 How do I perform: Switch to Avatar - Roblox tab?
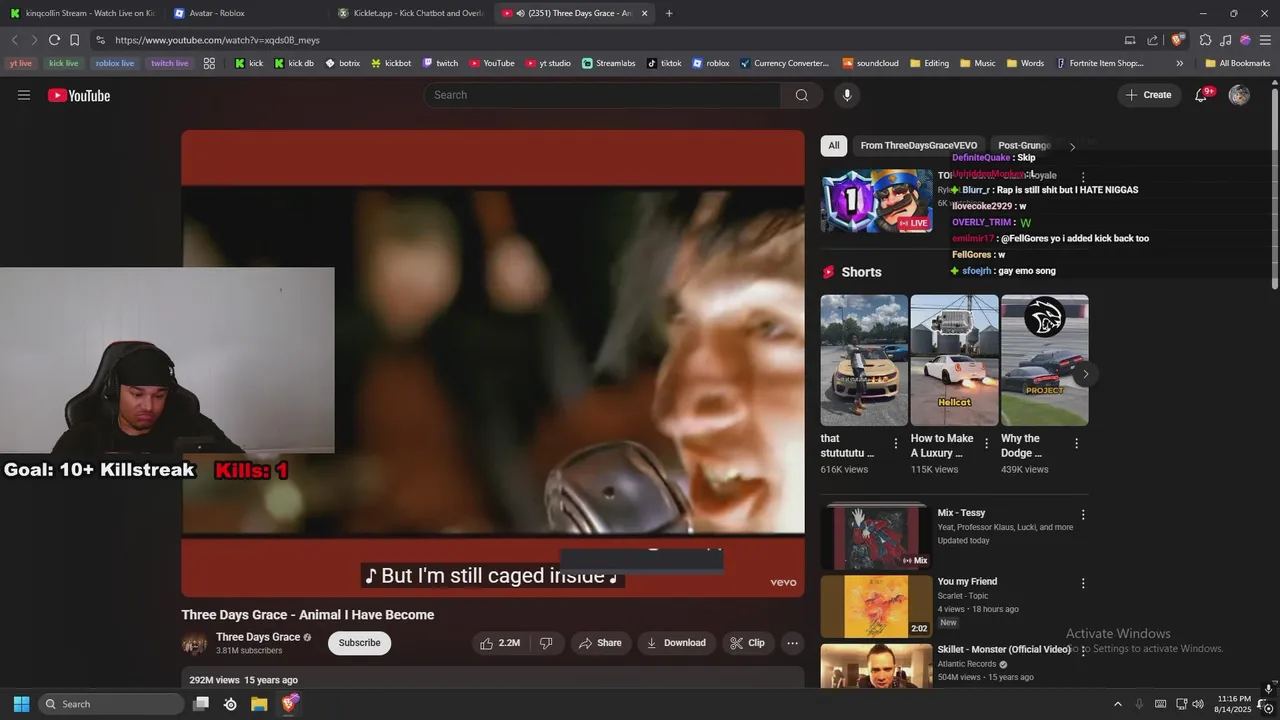tap(245, 13)
